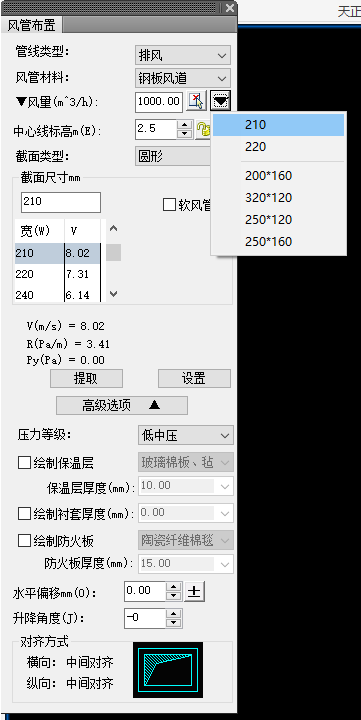
Task: Open the 保温层厚度 dropdown showing 10.00
Action: tap(186, 486)
